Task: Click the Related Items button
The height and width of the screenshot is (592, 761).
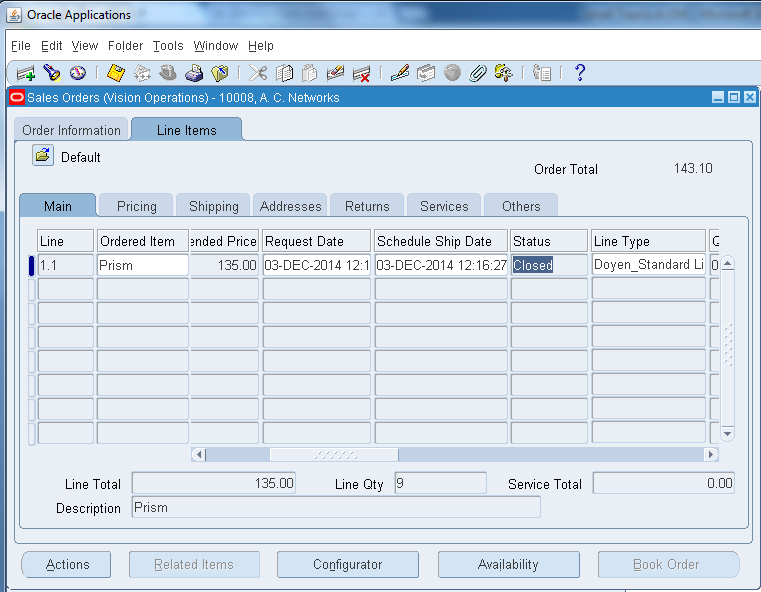Action: pos(194,564)
